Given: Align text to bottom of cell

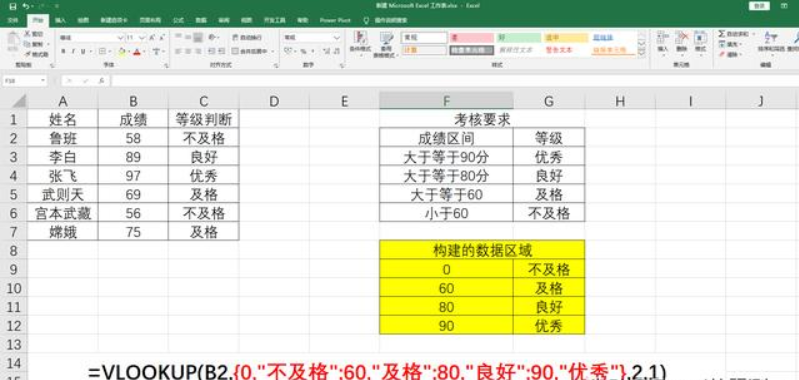Looking at the screenshot, I should (x=198, y=38).
